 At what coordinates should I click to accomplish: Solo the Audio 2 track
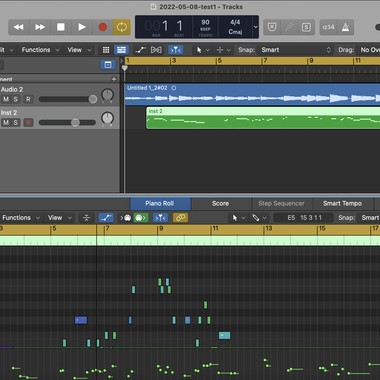[x=15, y=99]
